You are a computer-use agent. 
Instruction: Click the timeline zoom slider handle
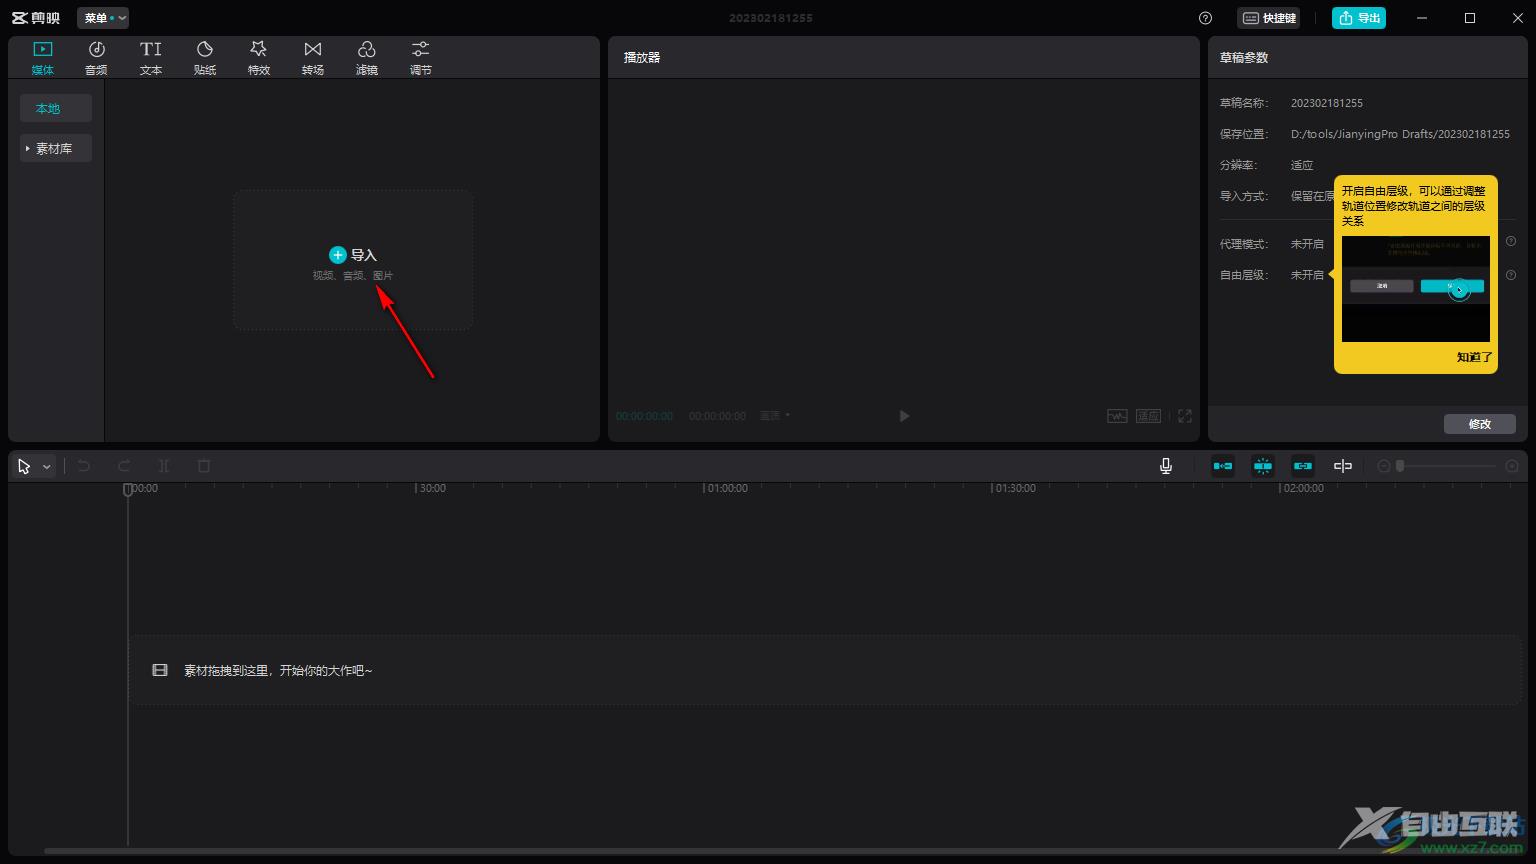(x=1400, y=466)
